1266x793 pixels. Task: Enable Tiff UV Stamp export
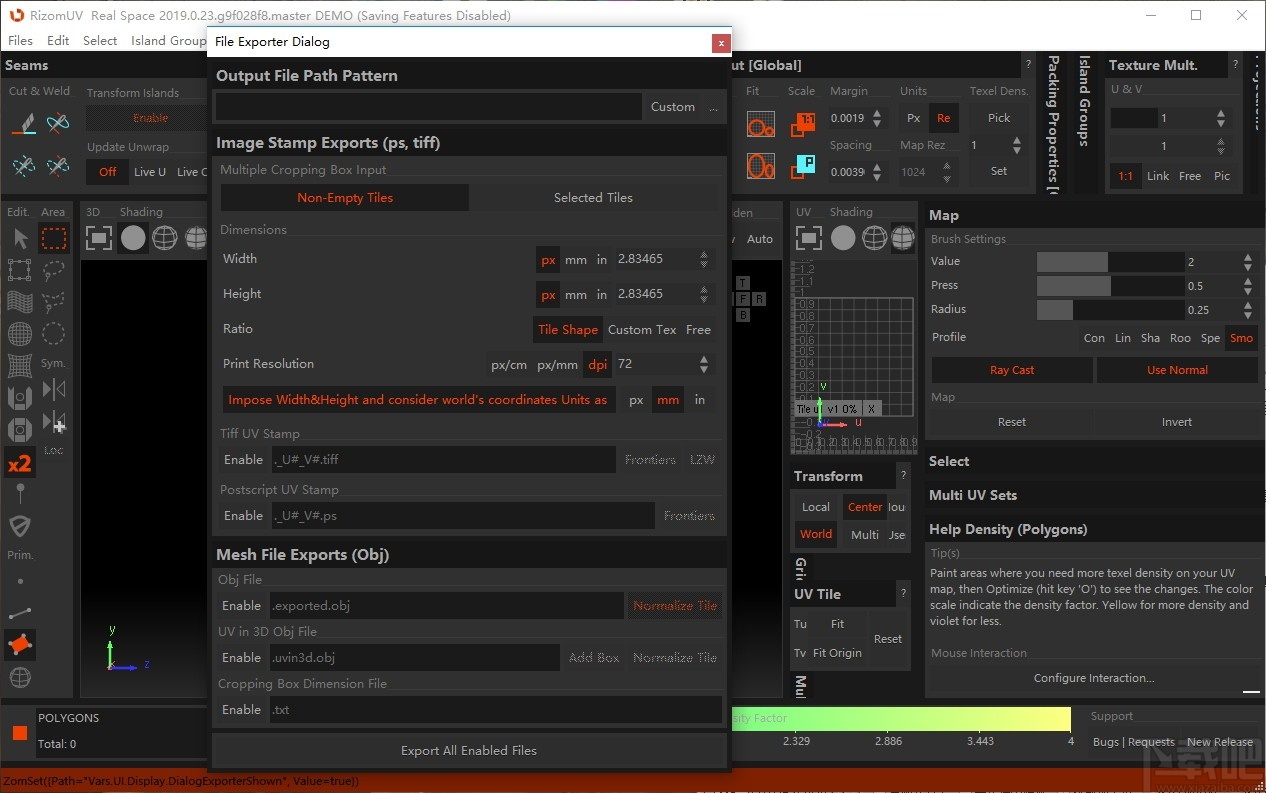coord(243,460)
